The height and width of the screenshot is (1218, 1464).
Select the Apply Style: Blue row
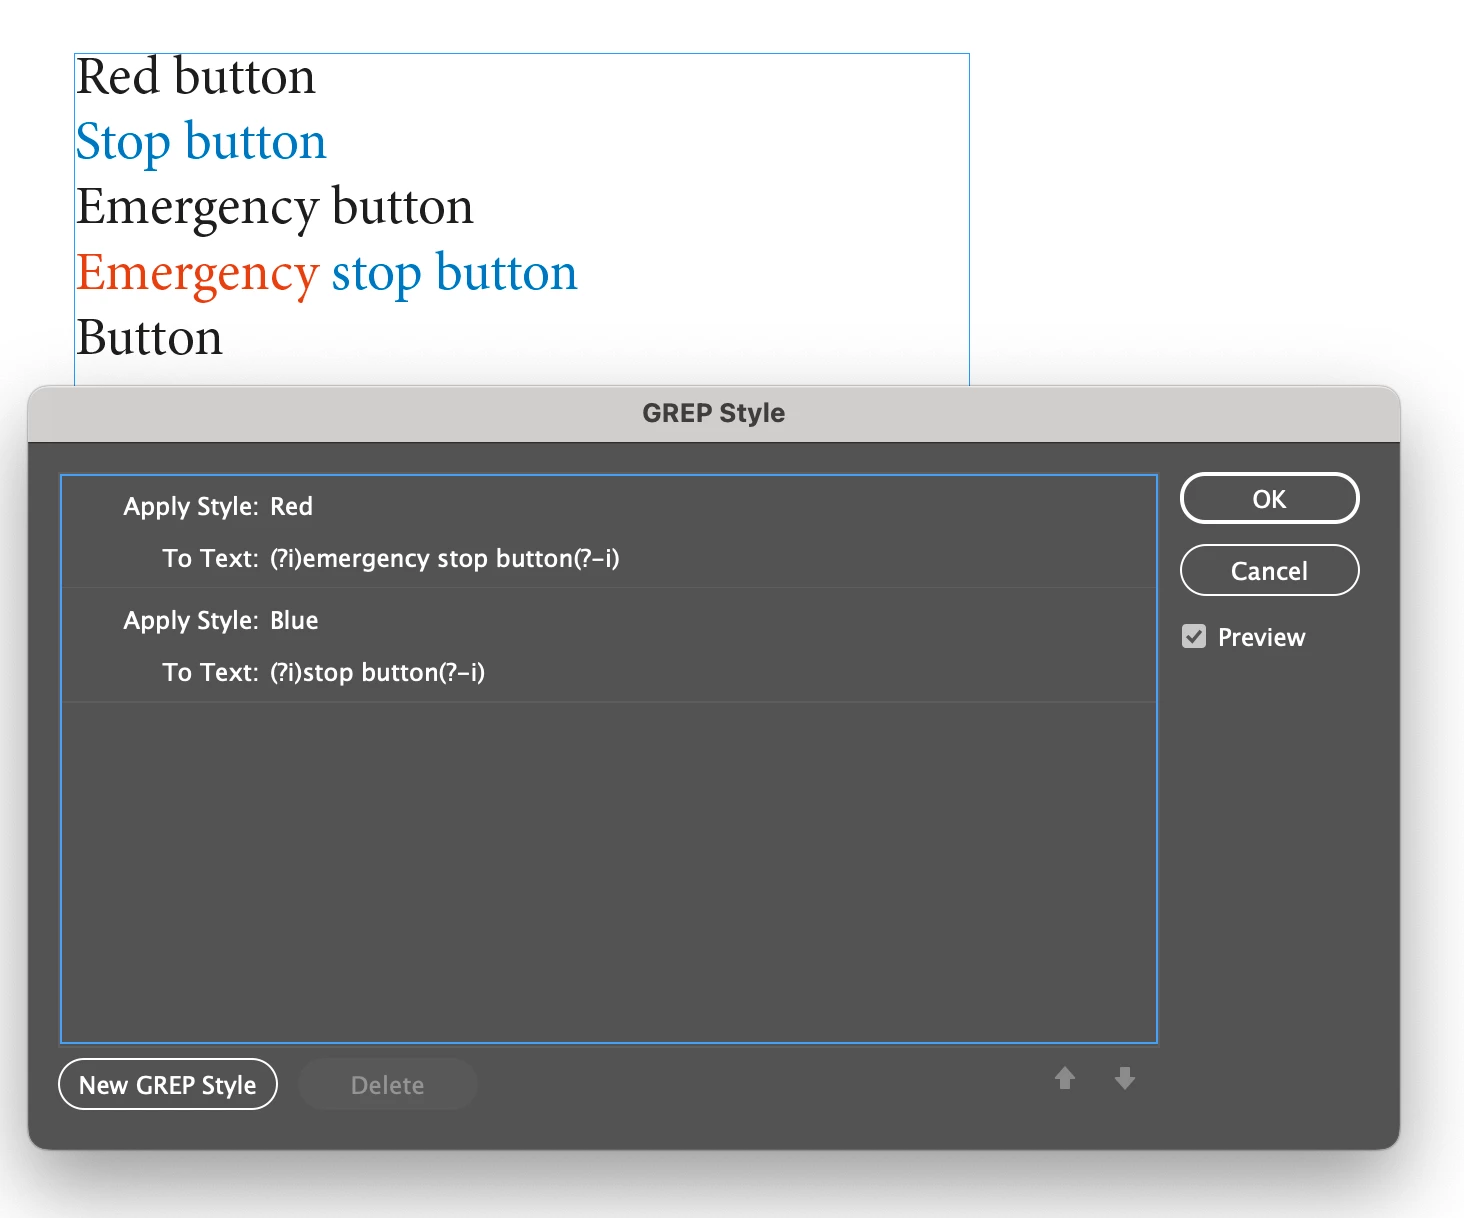click(x=609, y=620)
